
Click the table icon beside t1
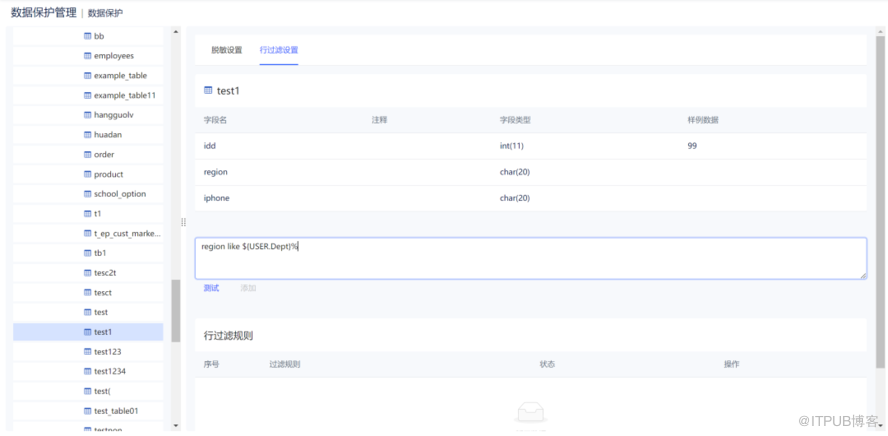click(x=87, y=213)
